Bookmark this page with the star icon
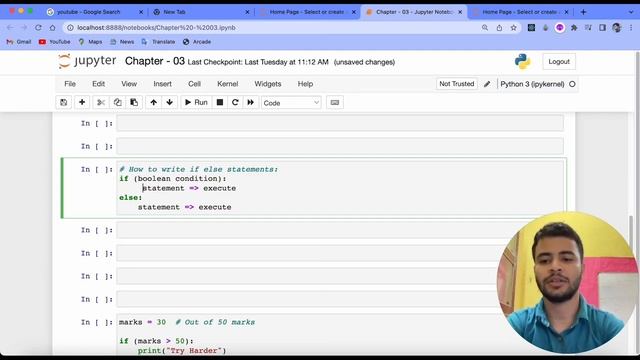640x360 pixels. click(513, 28)
